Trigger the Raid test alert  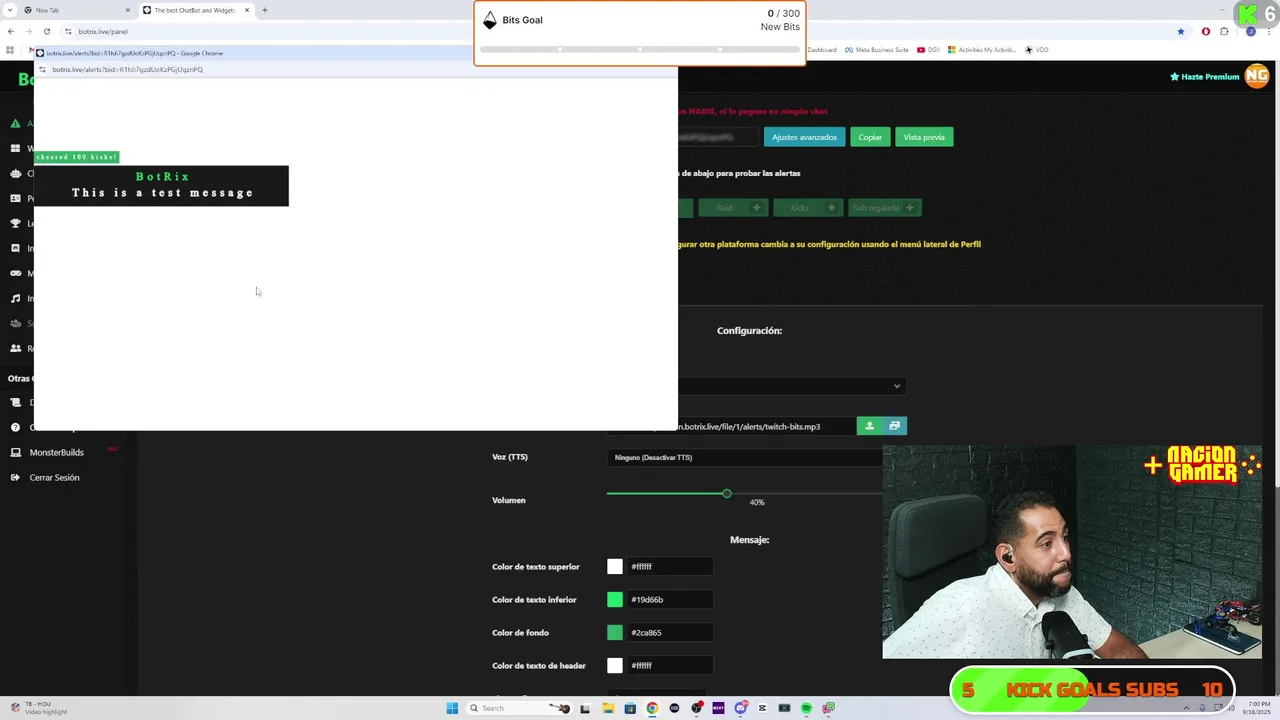pos(733,208)
